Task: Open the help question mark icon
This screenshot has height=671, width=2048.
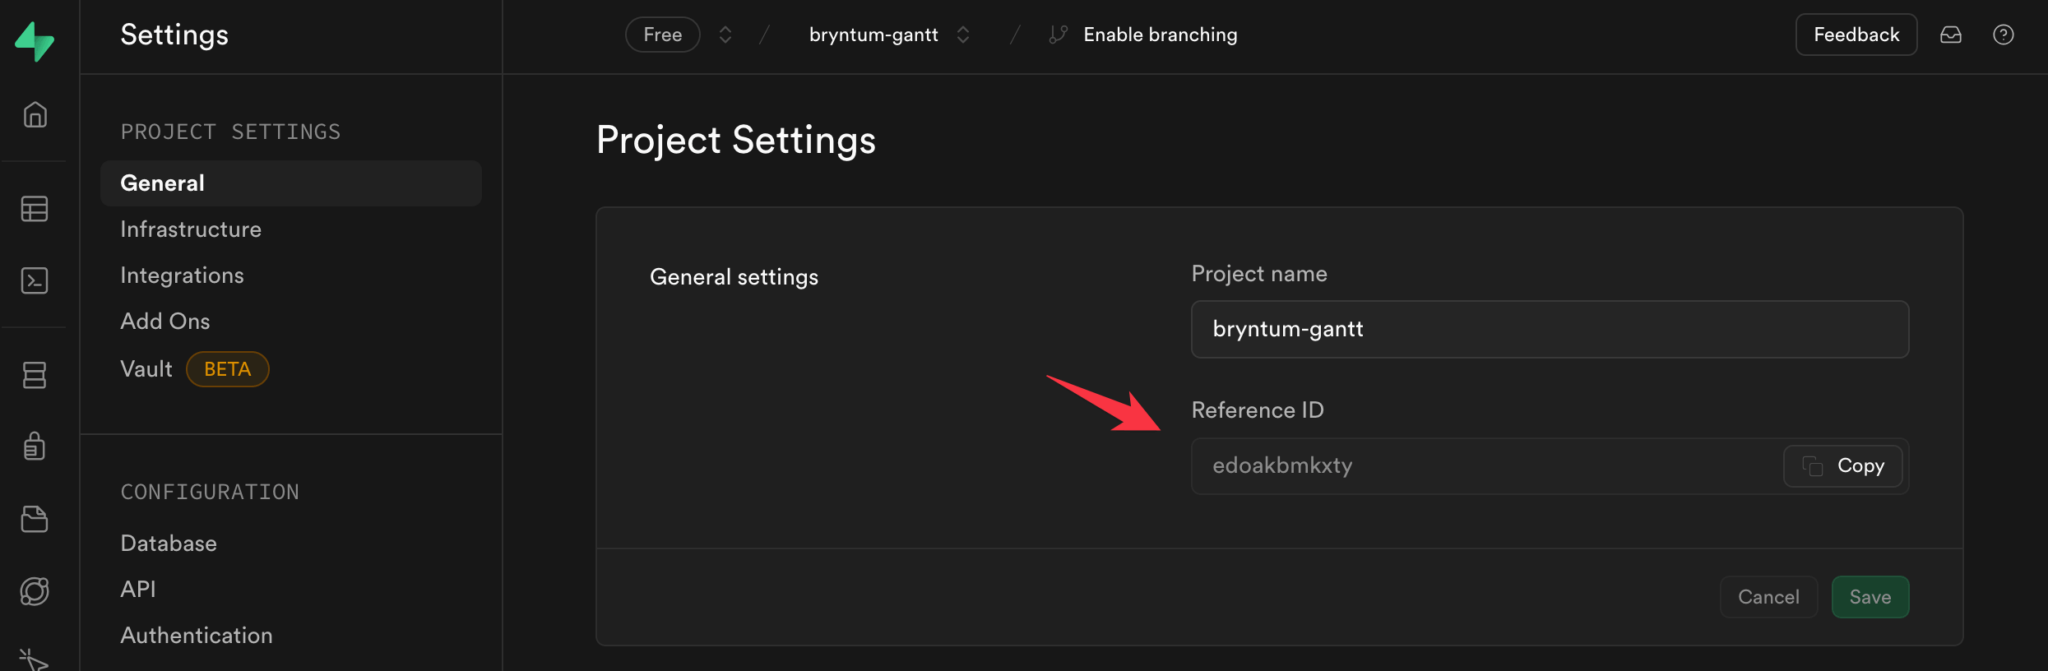Action: tap(2003, 35)
